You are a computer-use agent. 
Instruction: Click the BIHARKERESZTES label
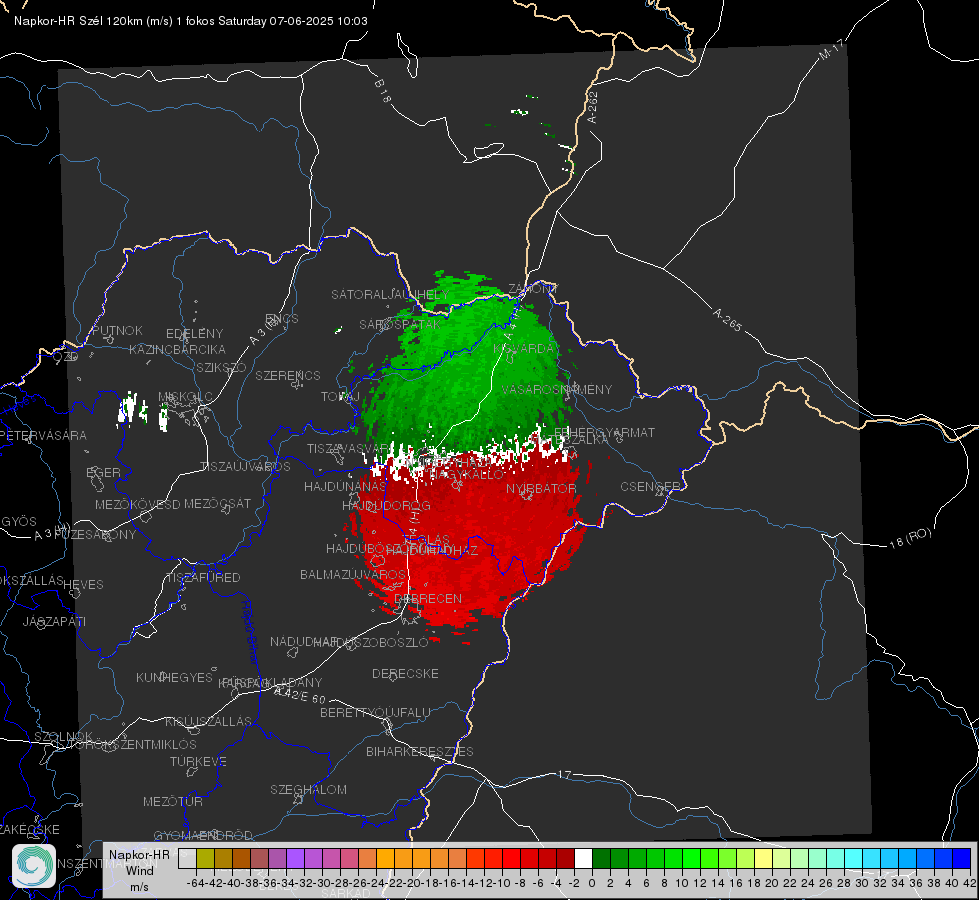pyautogui.click(x=420, y=751)
